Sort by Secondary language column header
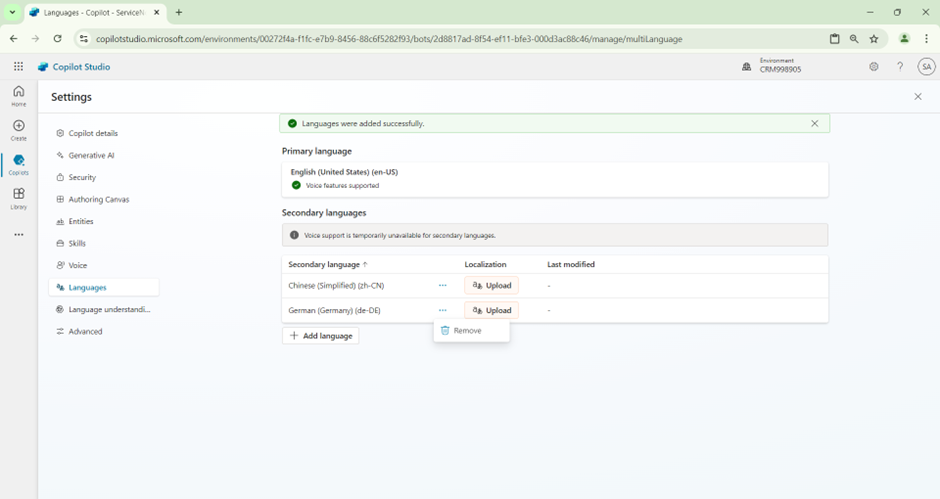 327,265
